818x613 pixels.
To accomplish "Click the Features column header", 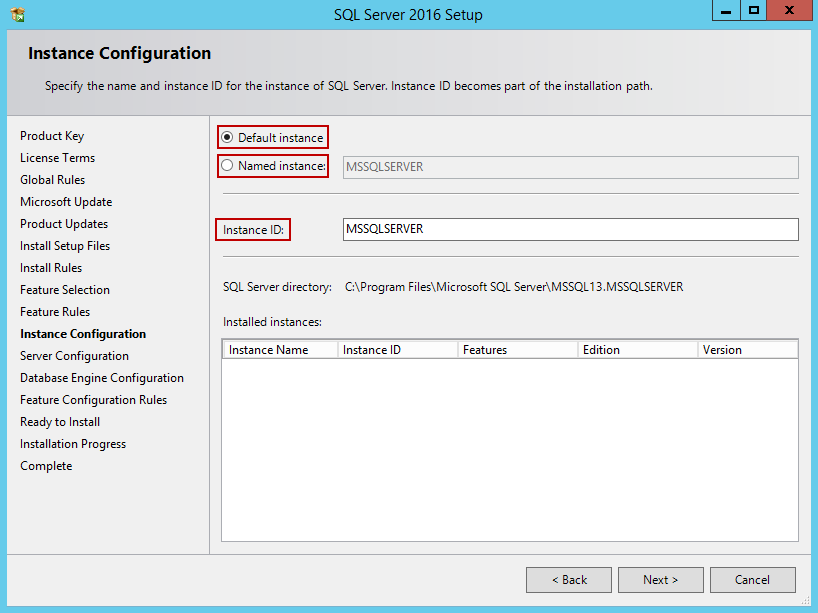I will (x=518, y=350).
